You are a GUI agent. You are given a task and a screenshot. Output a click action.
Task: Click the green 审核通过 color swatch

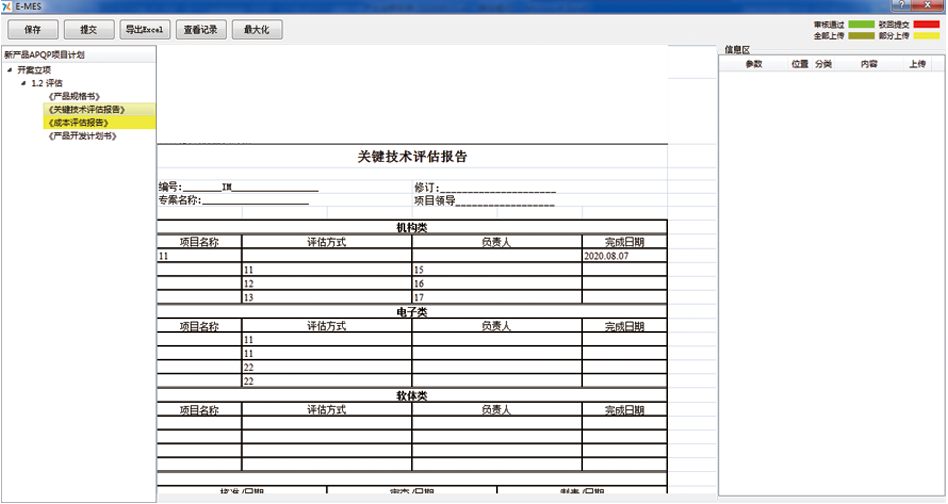point(860,24)
